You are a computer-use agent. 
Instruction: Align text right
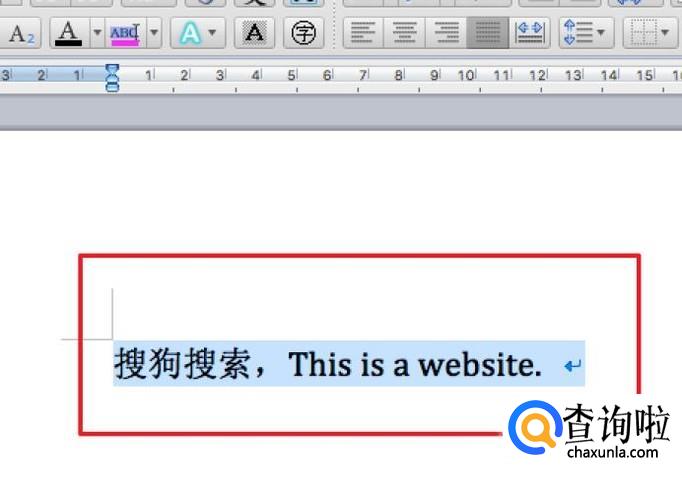coord(445,34)
